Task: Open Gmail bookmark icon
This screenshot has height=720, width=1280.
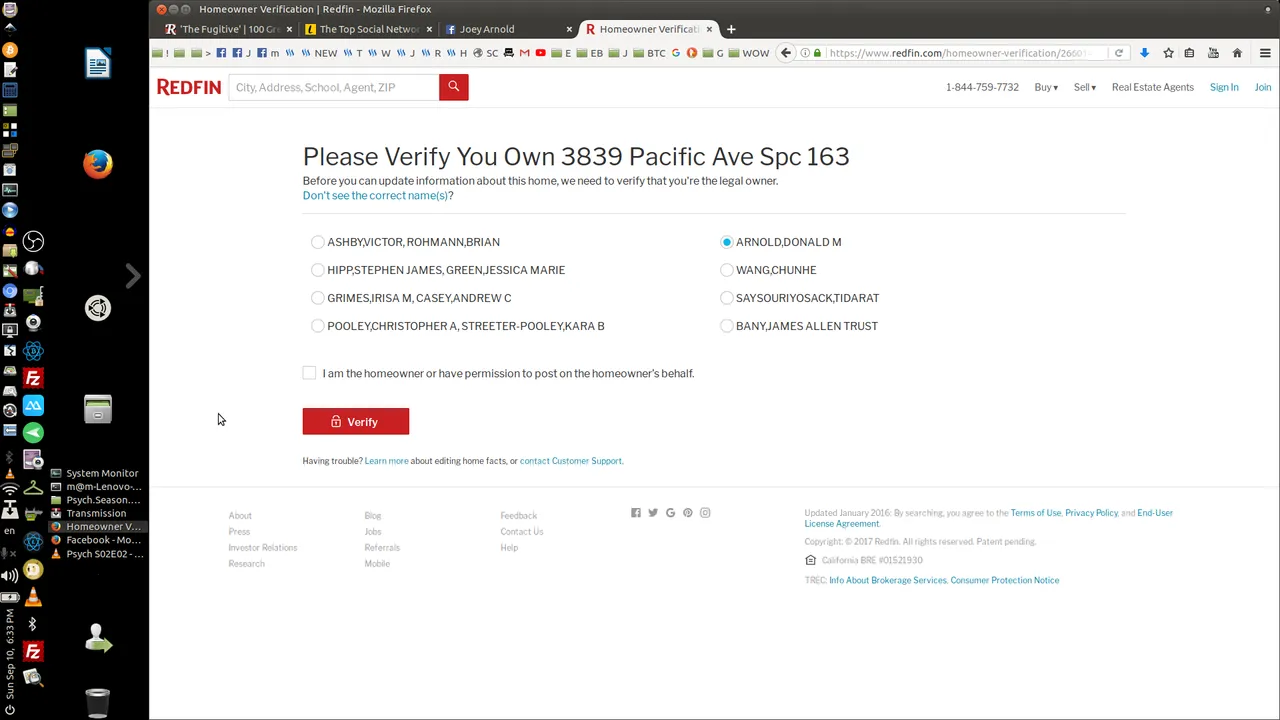Action: pyautogui.click(x=524, y=53)
